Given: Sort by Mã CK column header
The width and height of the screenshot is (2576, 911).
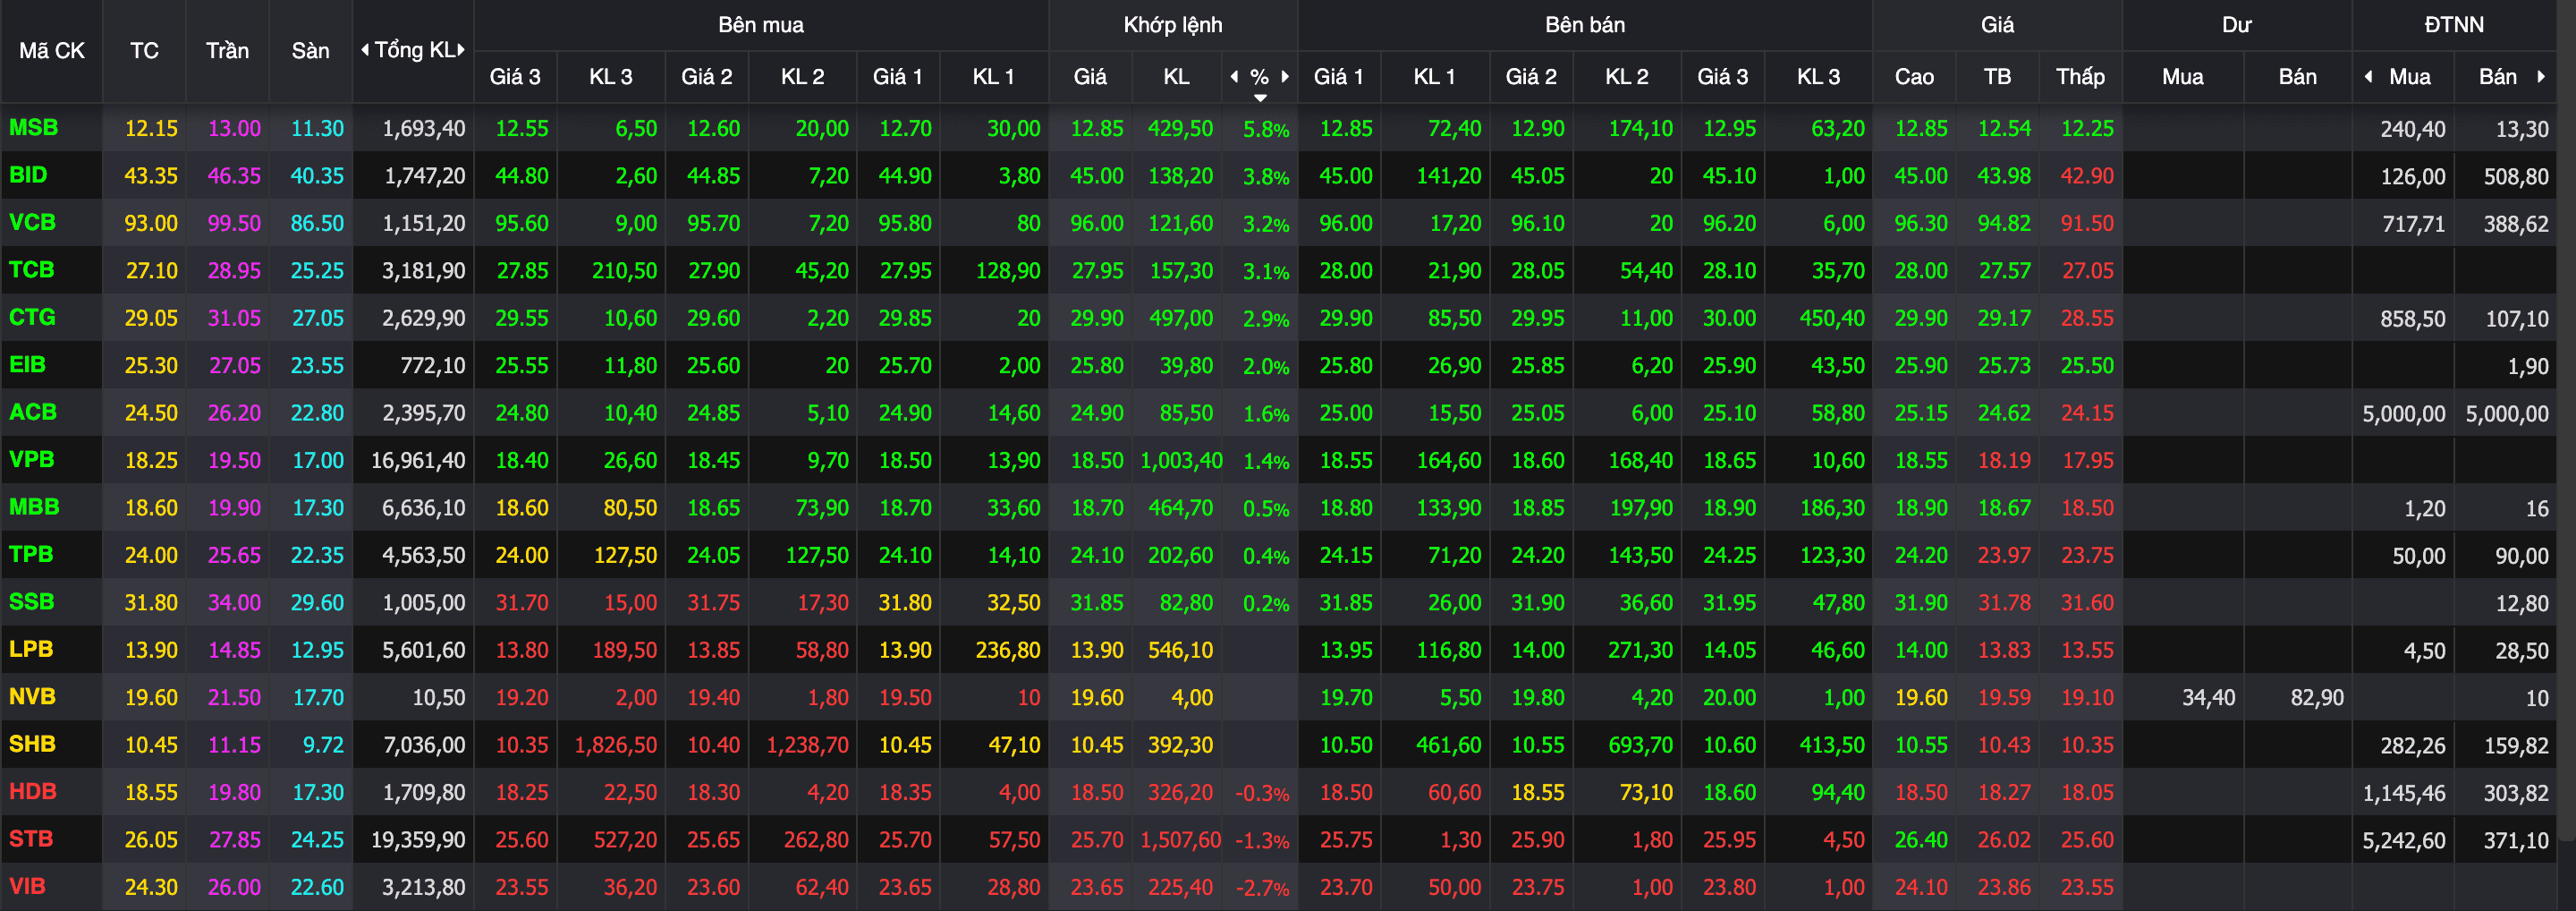Looking at the screenshot, I should click(x=52, y=50).
